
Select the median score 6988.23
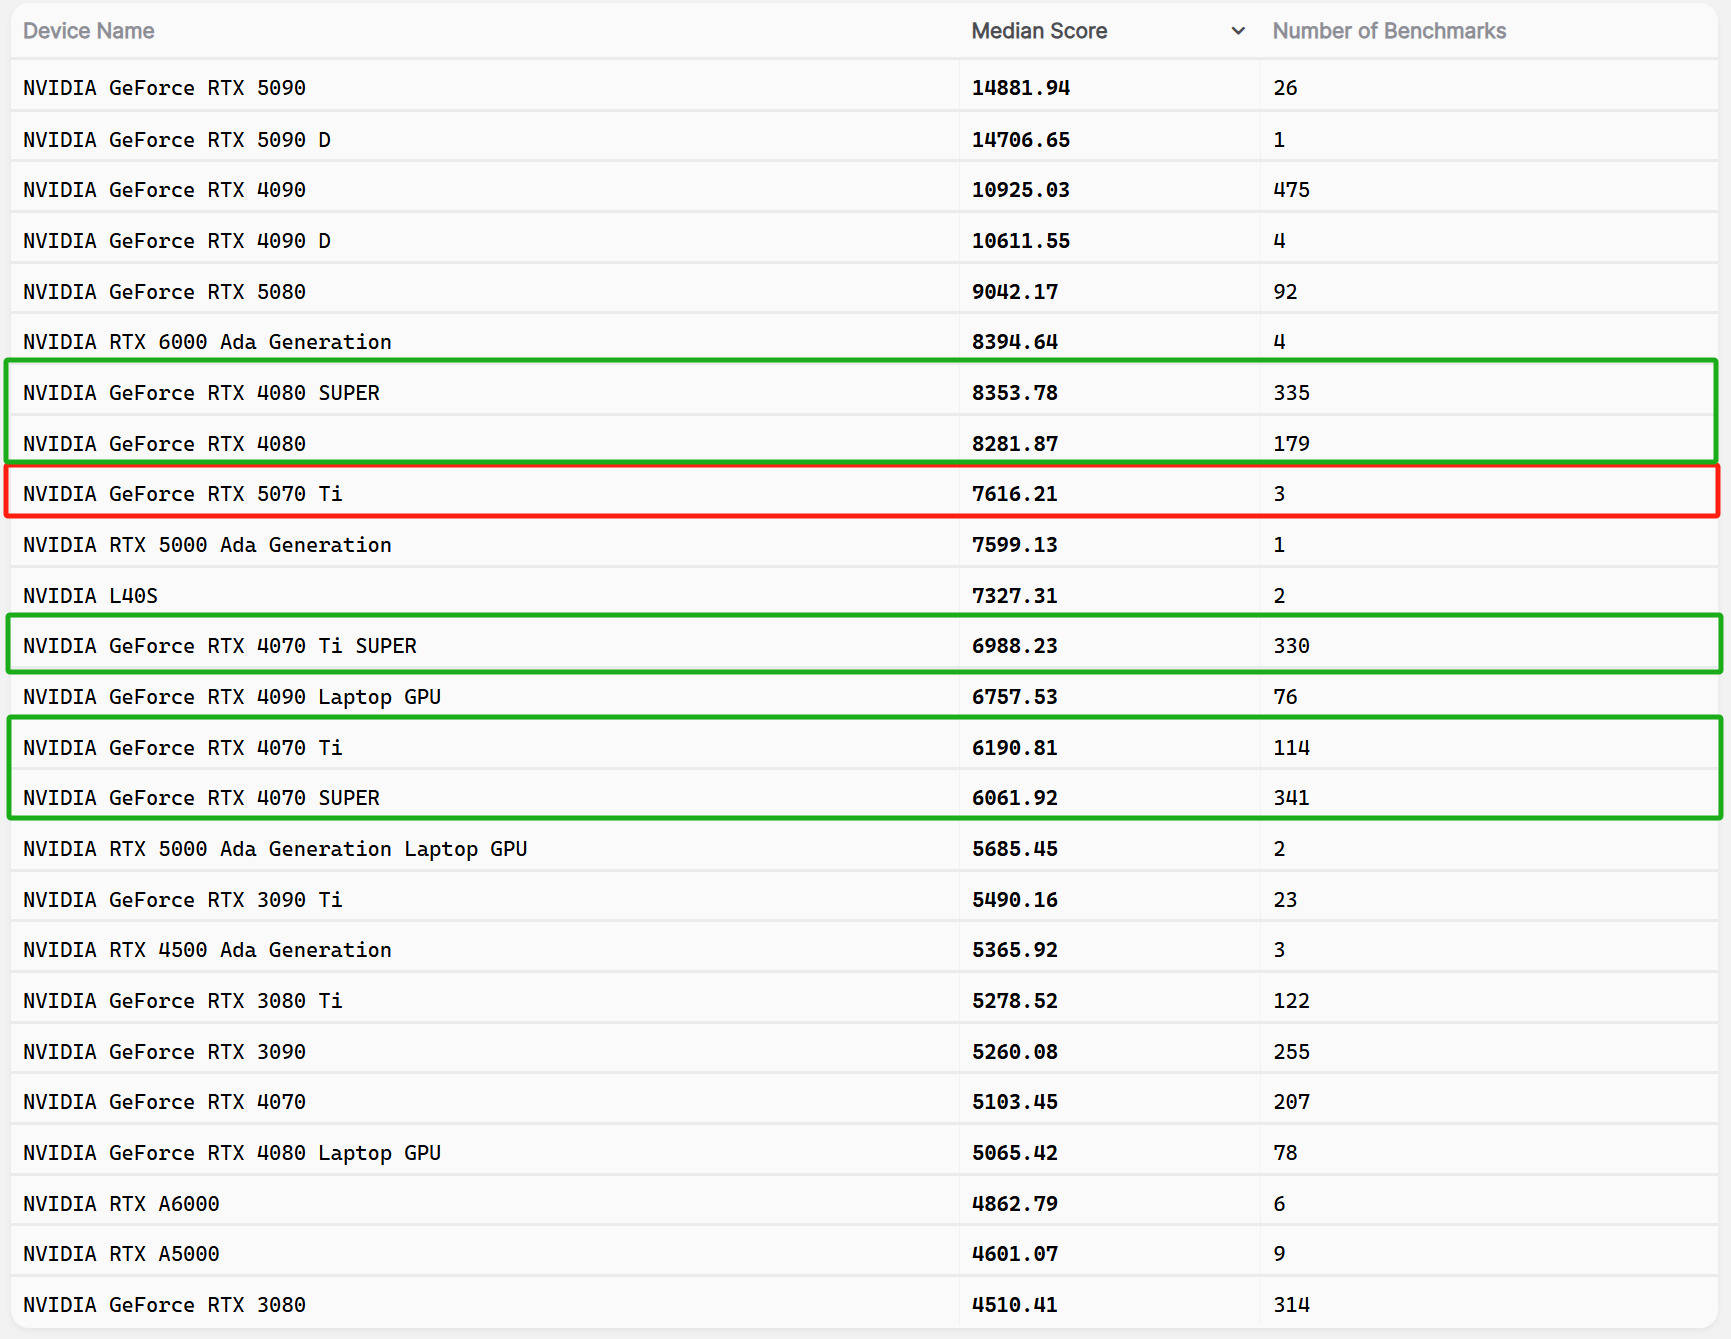click(x=1015, y=646)
